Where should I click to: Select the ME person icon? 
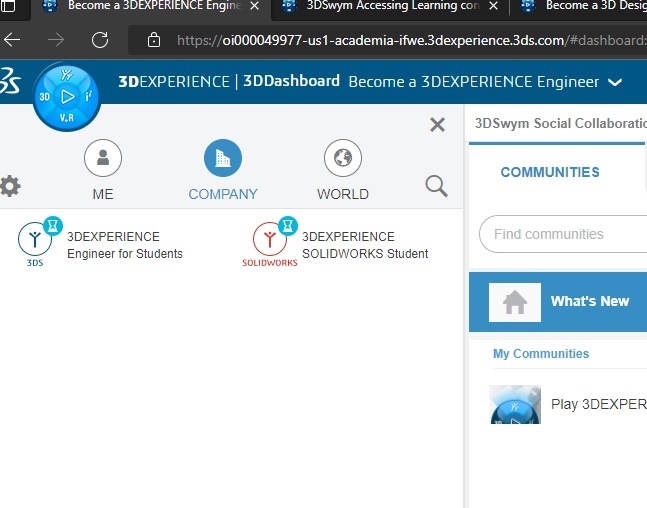pyautogui.click(x=103, y=158)
